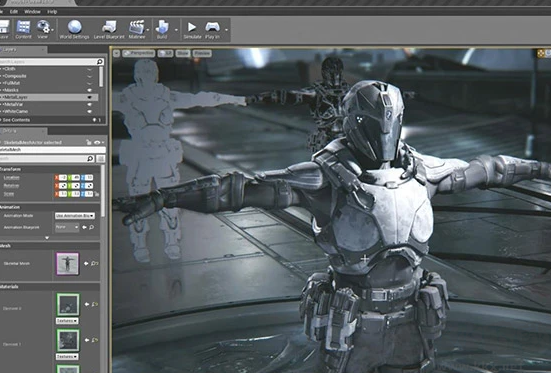Browse to Animation Blueprint with magnifier icon
Image resolution: width=551 pixels, height=373 pixels.
point(91,227)
